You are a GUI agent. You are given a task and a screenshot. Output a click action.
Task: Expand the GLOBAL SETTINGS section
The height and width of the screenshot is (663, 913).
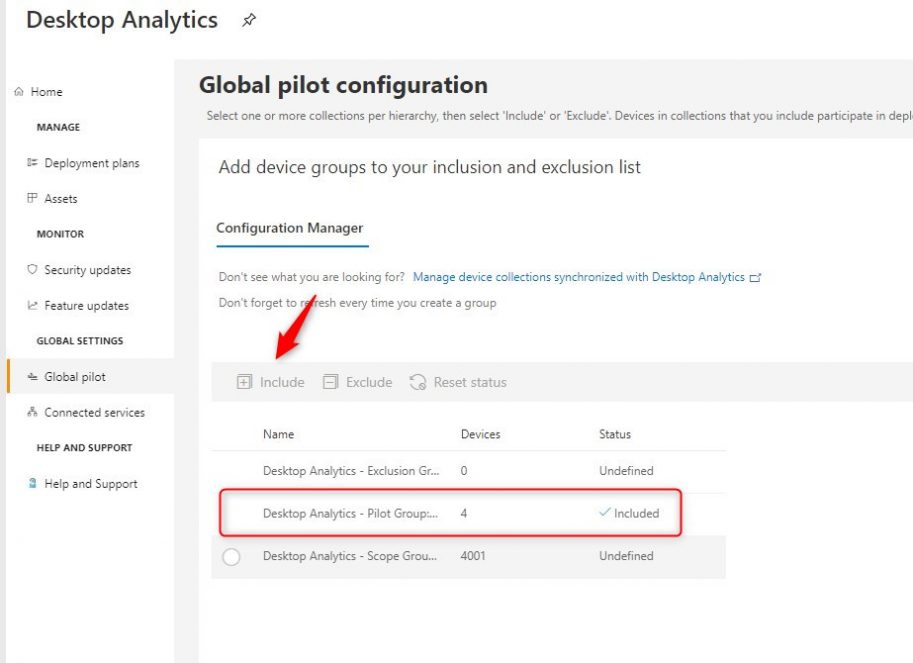pos(80,340)
